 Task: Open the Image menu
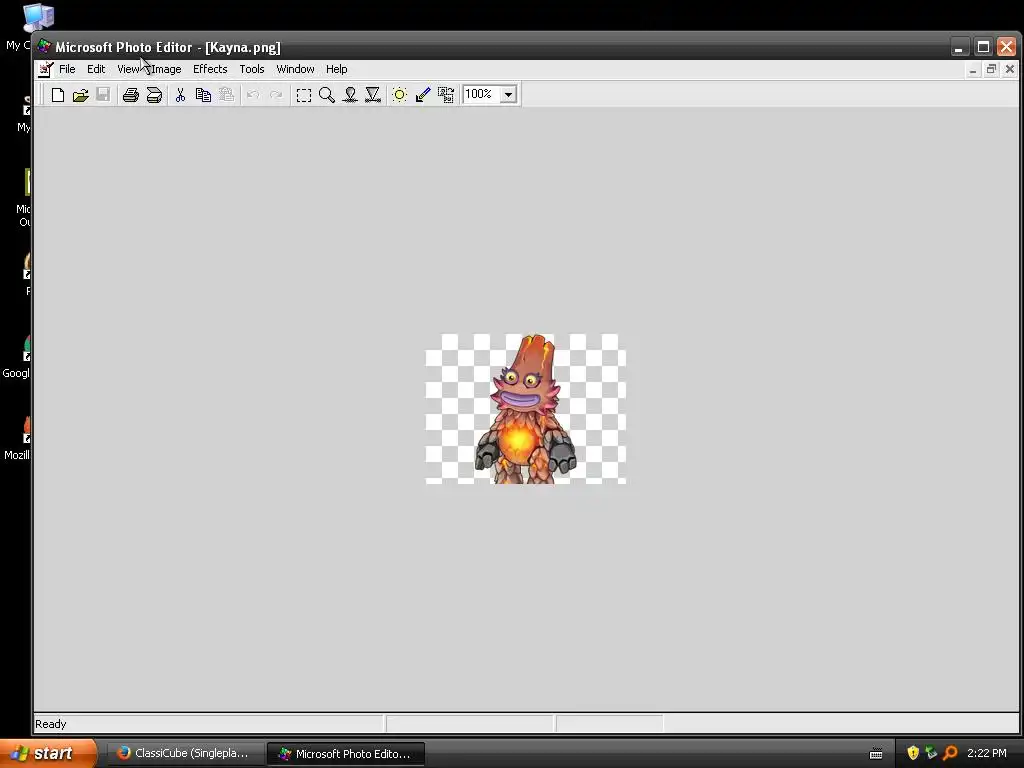click(x=166, y=69)
